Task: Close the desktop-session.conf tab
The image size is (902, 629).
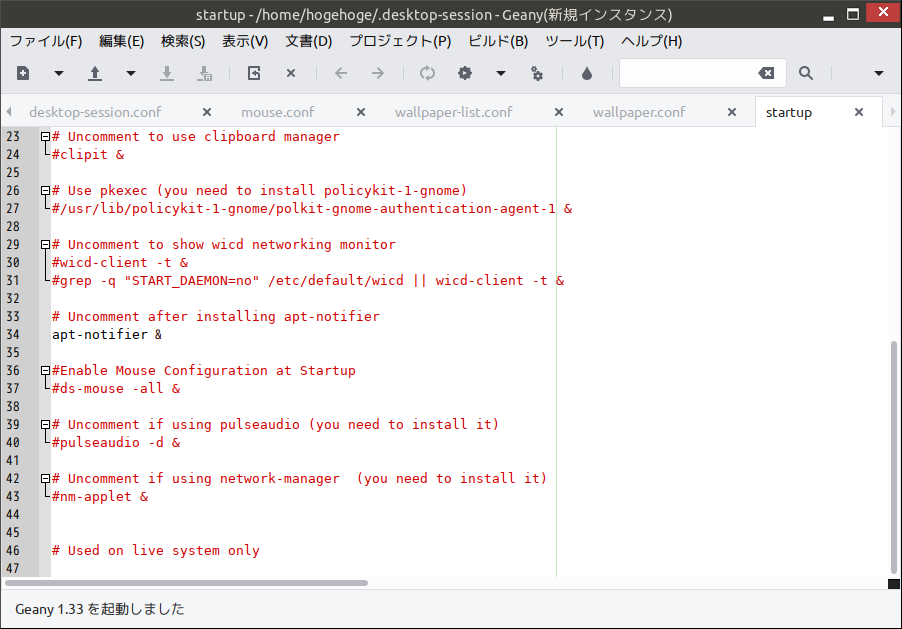Action: [207, 112]
